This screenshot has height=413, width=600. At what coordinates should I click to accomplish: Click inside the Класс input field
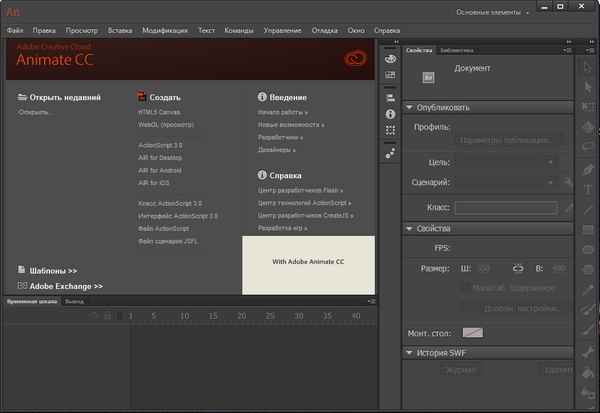pyautogui.click(x=506, y=208)
